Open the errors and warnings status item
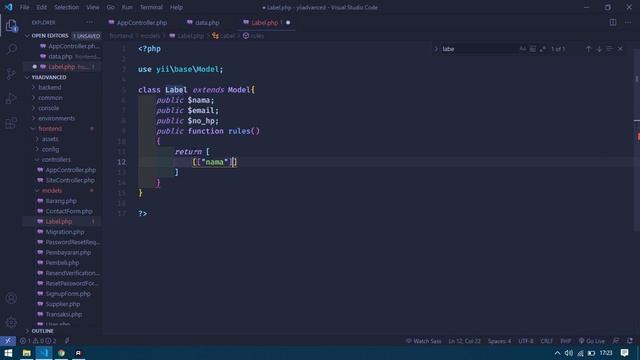Image resolution: width=640 pixels, height=360 pixels. [38, 341]
